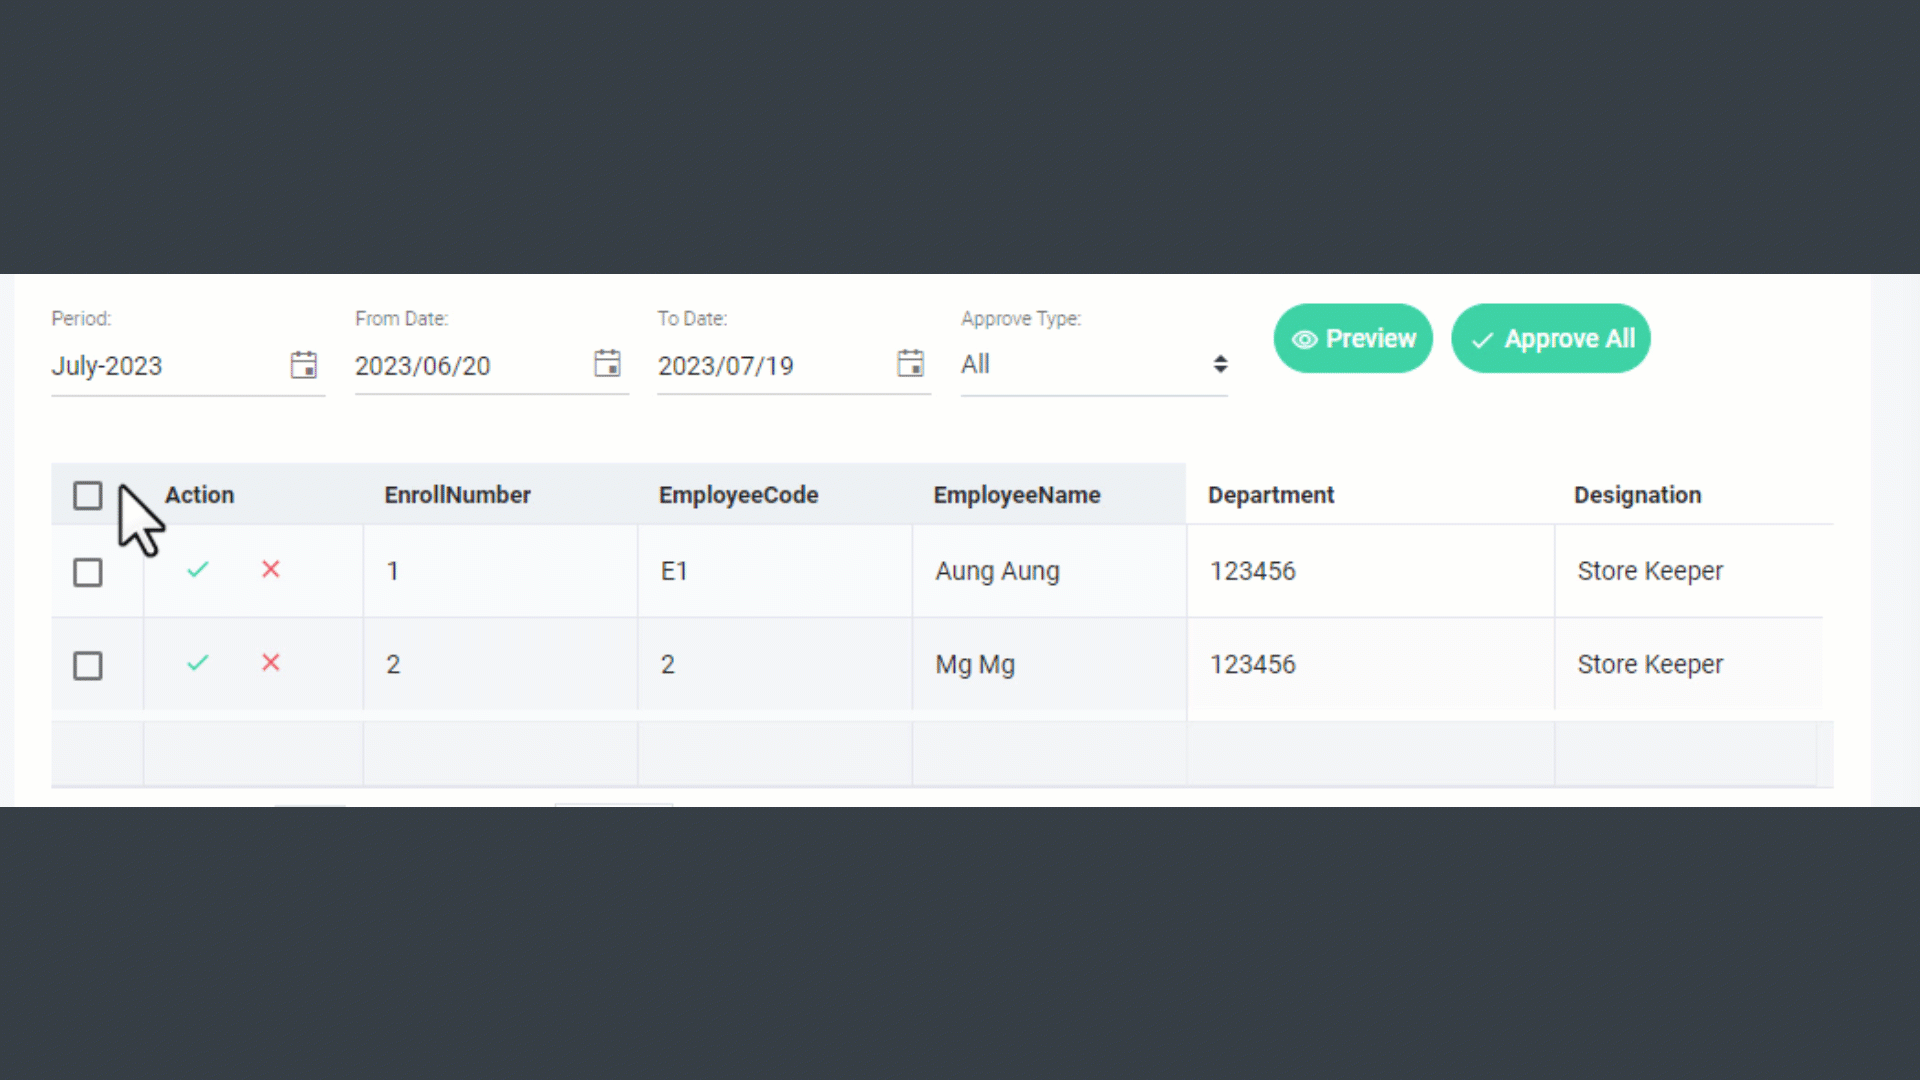Approve Aung Aung with green checkmark
Viewport: 1920px width, 1080px height.
click(198, 570)
